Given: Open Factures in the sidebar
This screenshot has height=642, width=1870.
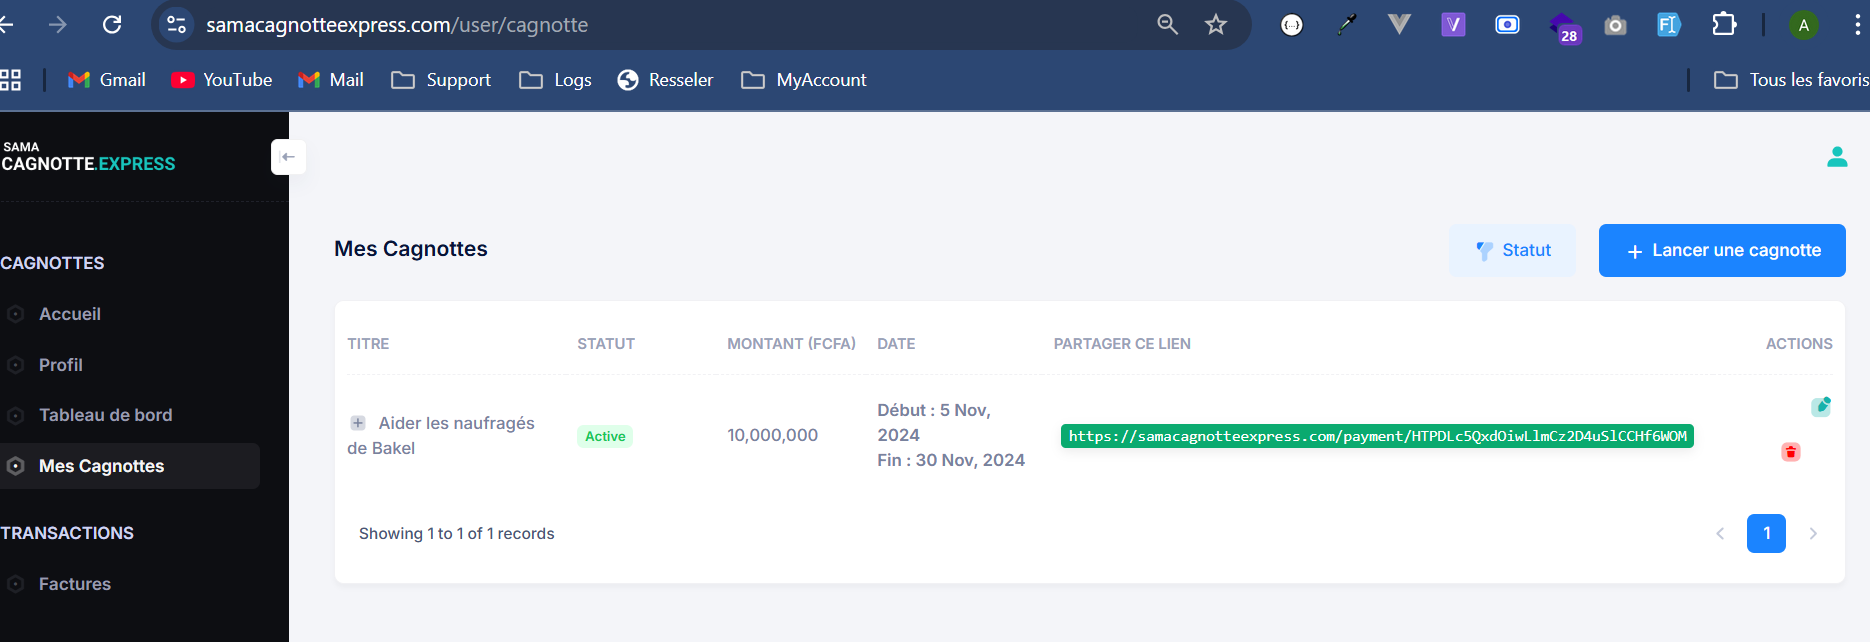Looking at the screenshot, I should coord(74,584).
